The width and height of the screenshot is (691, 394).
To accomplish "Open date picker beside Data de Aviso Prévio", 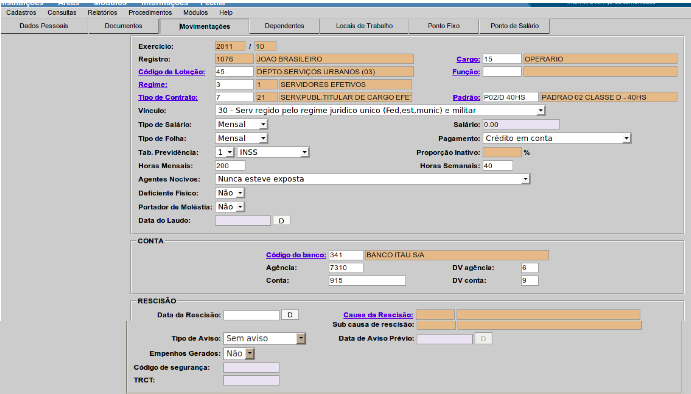I will click(x=483, y=338).
